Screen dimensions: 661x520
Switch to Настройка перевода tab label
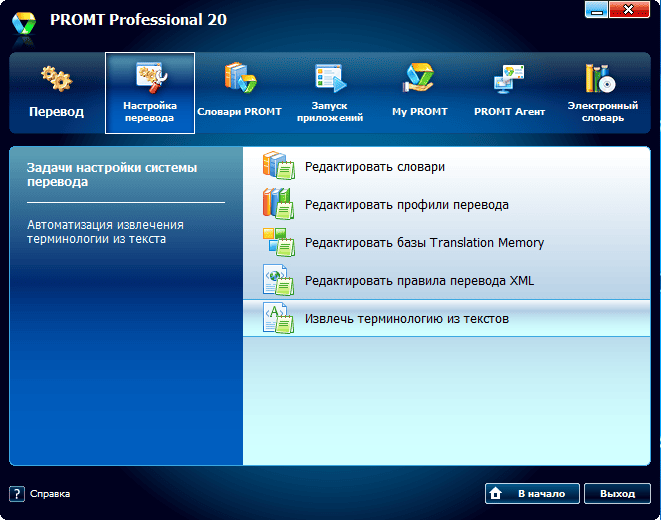pos(150,112)
